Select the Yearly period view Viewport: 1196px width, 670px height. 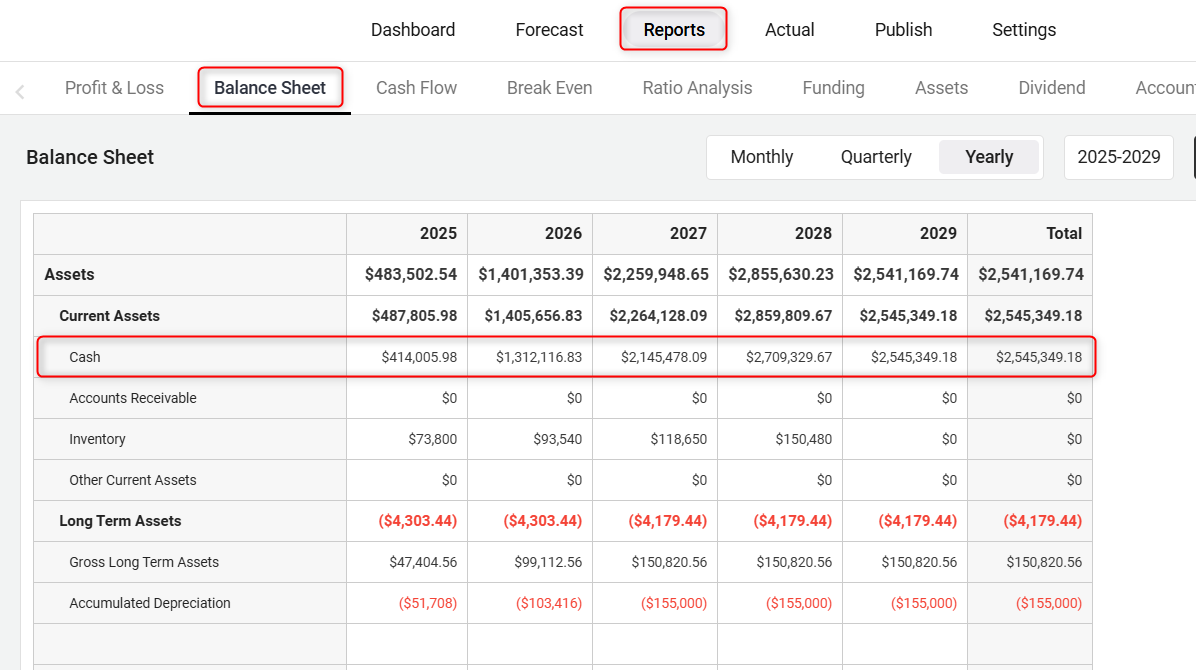click(989, 157)
